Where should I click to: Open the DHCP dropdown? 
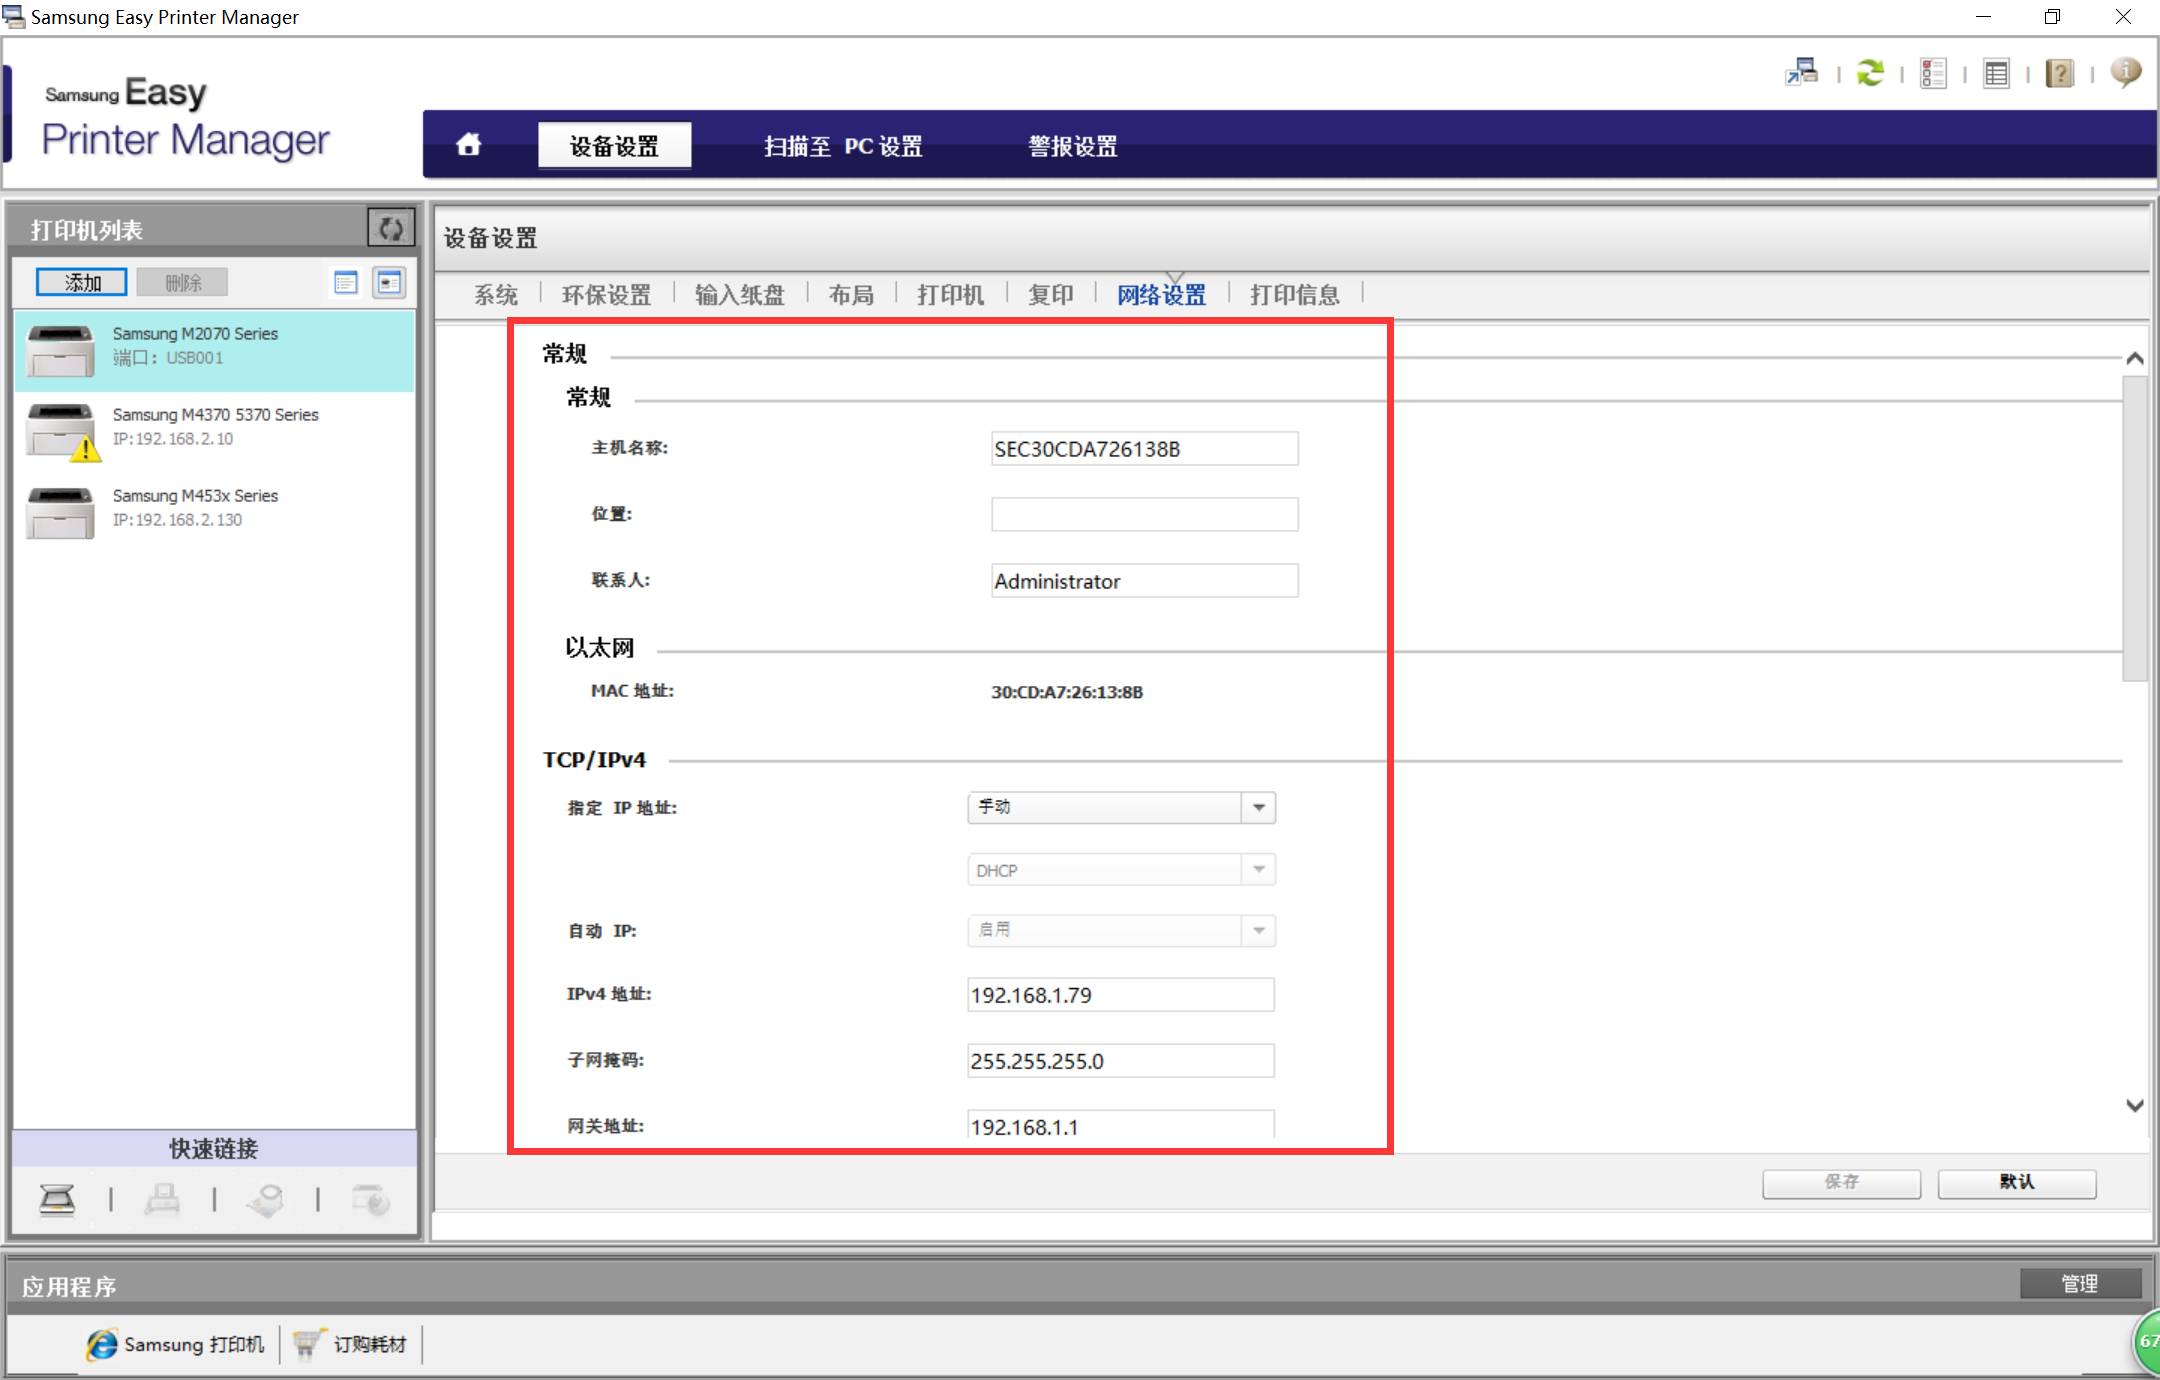[x=1121, y=870]
